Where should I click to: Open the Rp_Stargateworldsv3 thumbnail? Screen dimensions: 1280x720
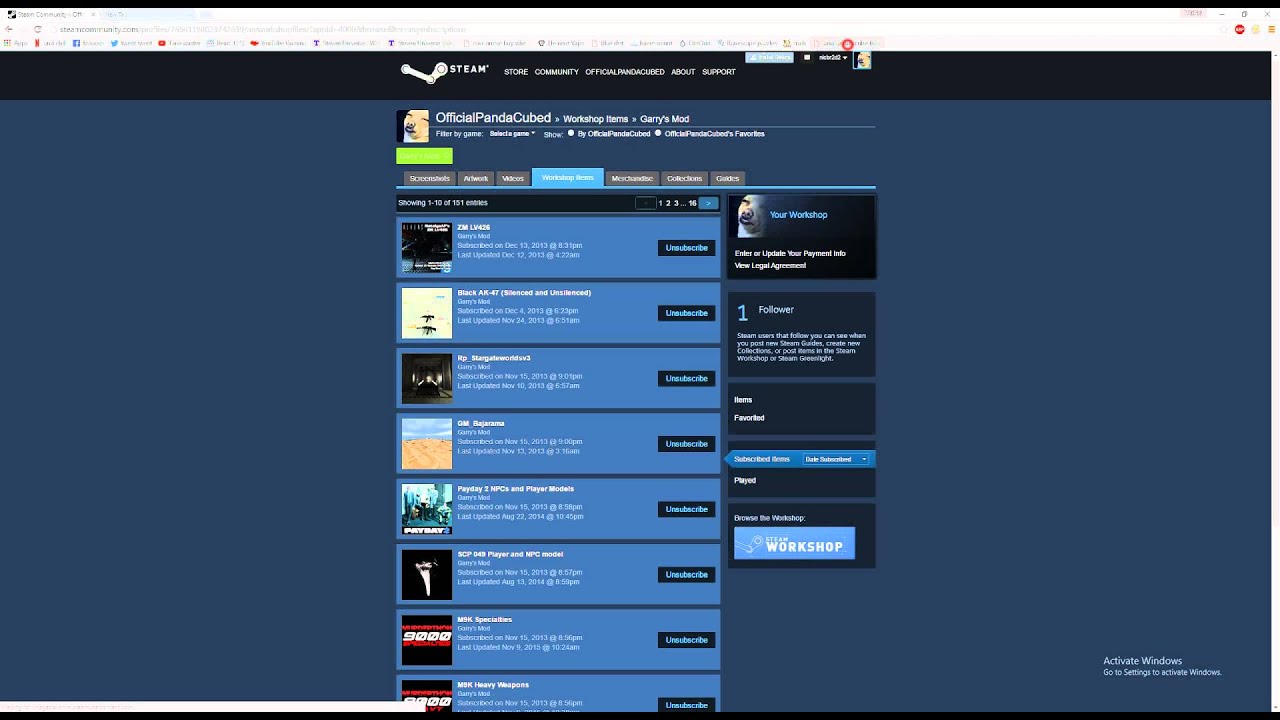(x=427, y=378)
